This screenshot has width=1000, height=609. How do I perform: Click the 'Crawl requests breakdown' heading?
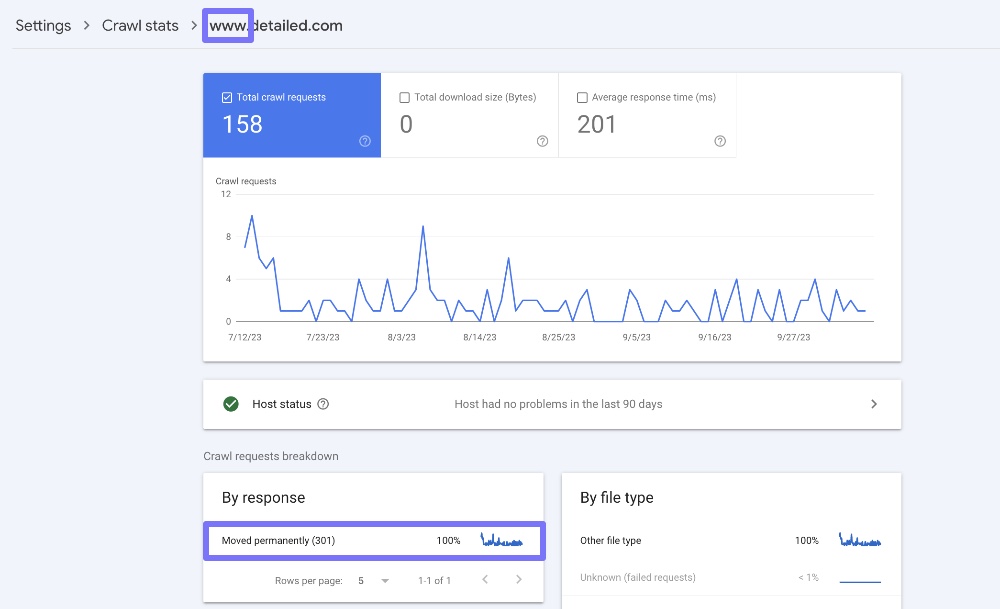pos(271,456)
